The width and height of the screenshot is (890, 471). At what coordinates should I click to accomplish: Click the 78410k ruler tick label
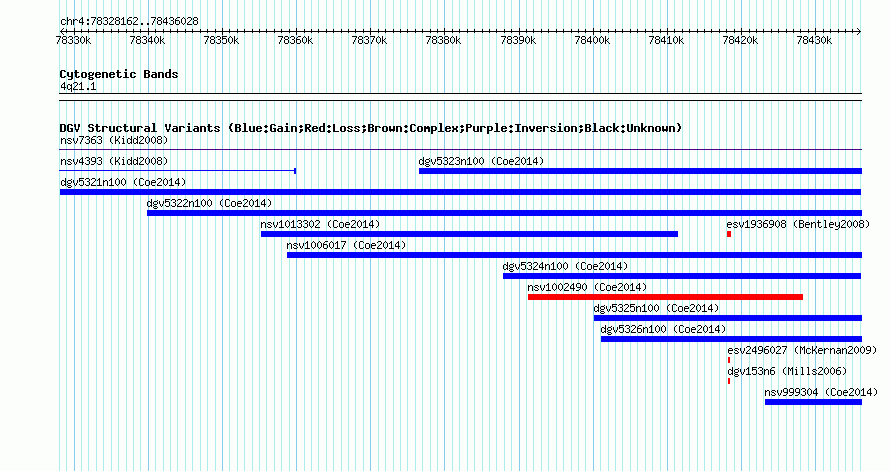click(666, 40)
